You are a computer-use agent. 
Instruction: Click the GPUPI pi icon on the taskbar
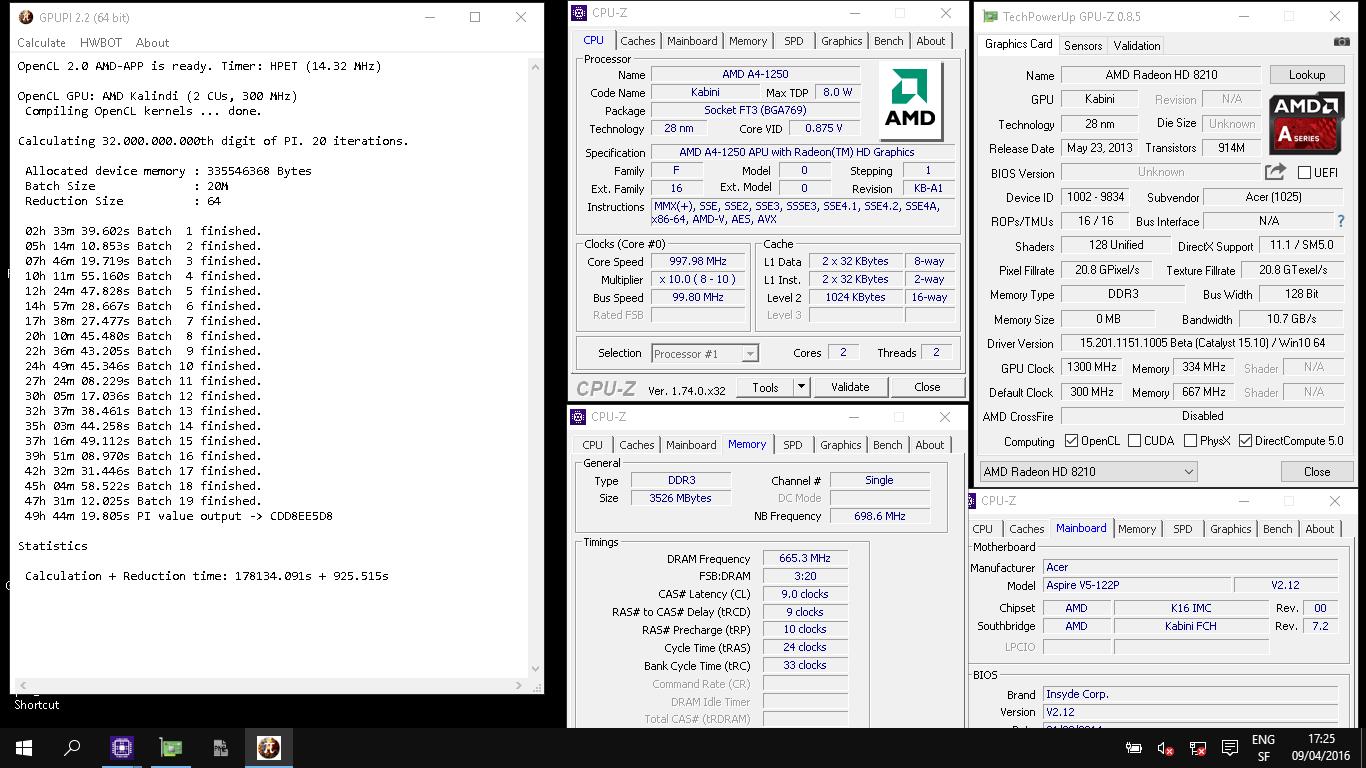click(269, 748)
